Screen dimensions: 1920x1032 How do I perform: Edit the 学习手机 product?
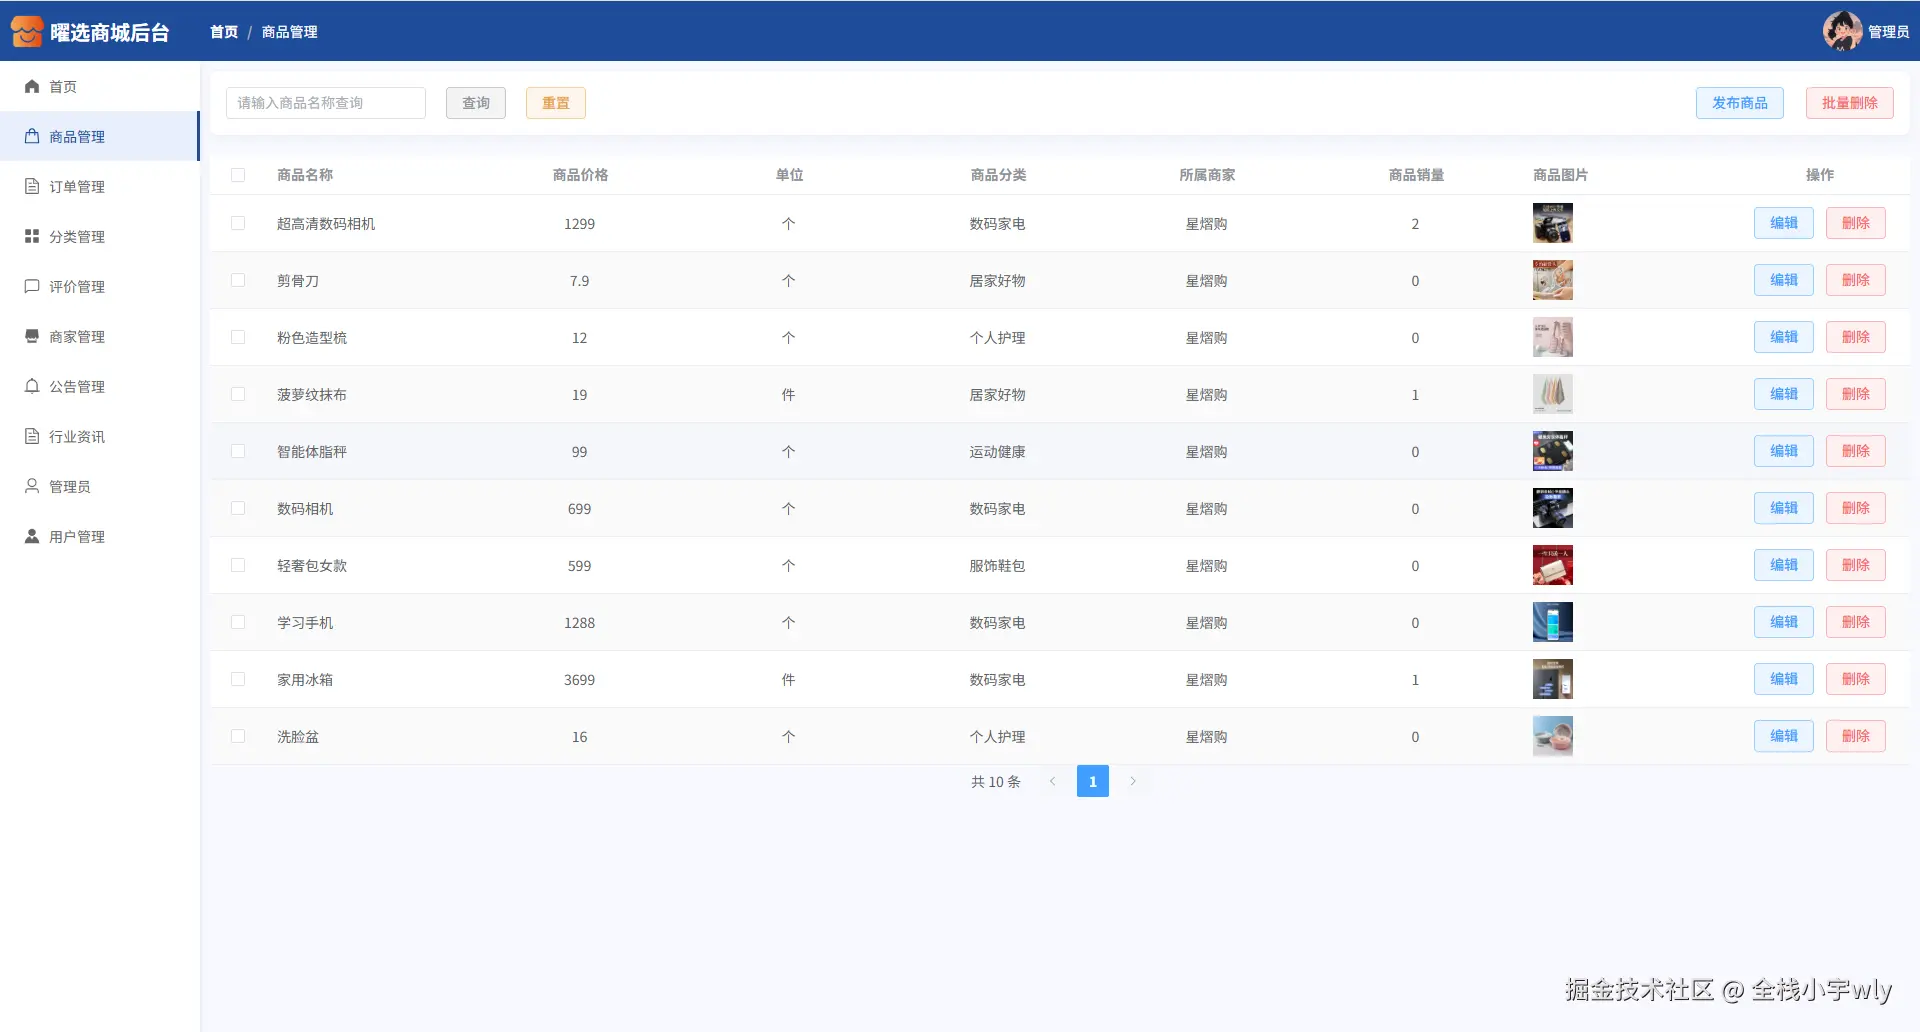tap(1784, 622)
